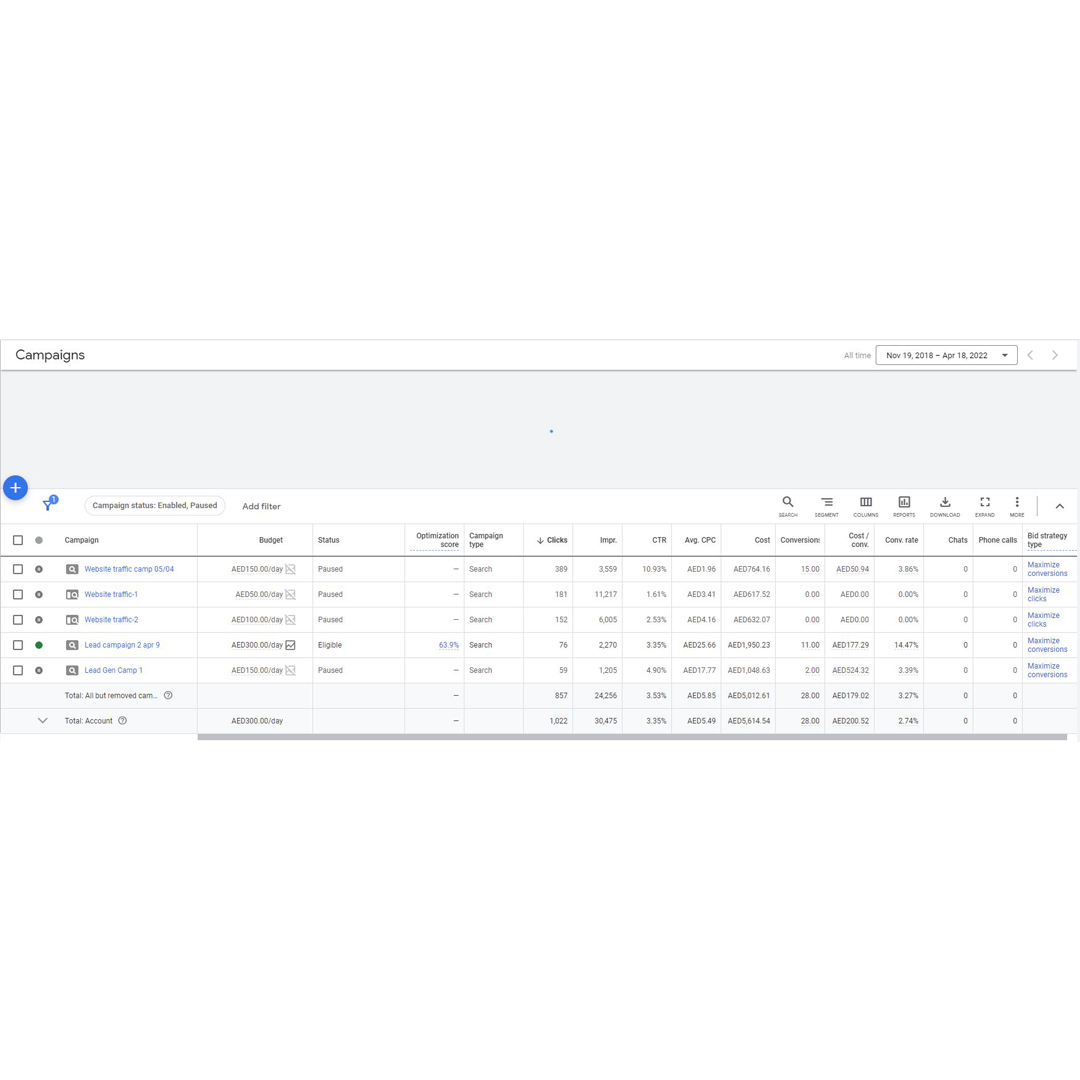
Task: Open the Columns editor
Action: (866, 506)
